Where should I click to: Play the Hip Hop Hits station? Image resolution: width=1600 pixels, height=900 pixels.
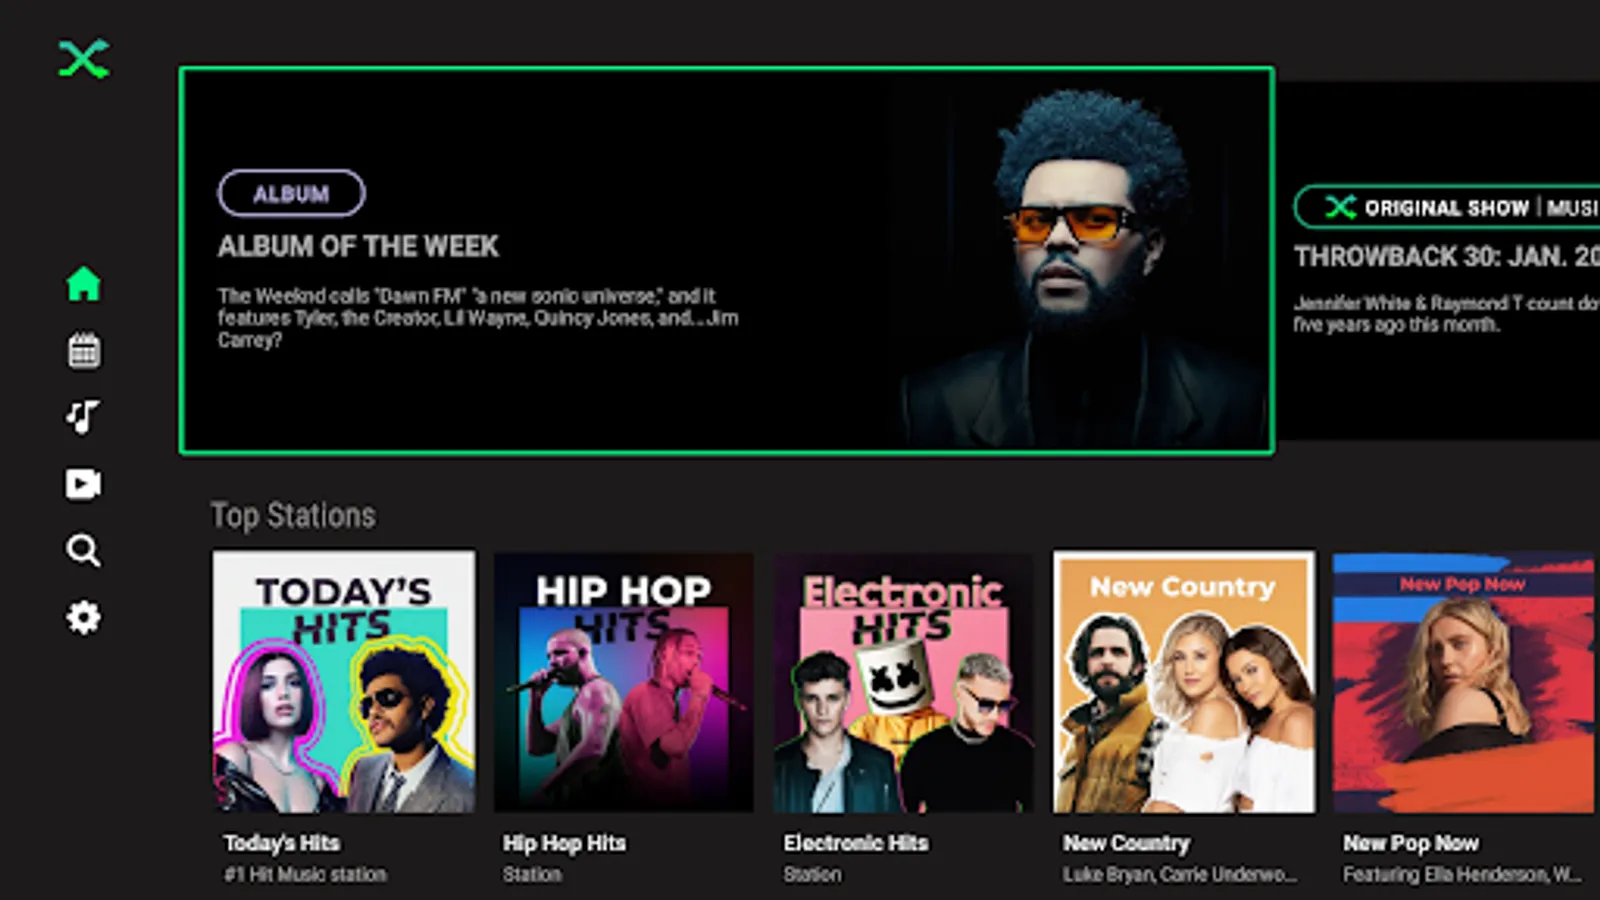624,681
